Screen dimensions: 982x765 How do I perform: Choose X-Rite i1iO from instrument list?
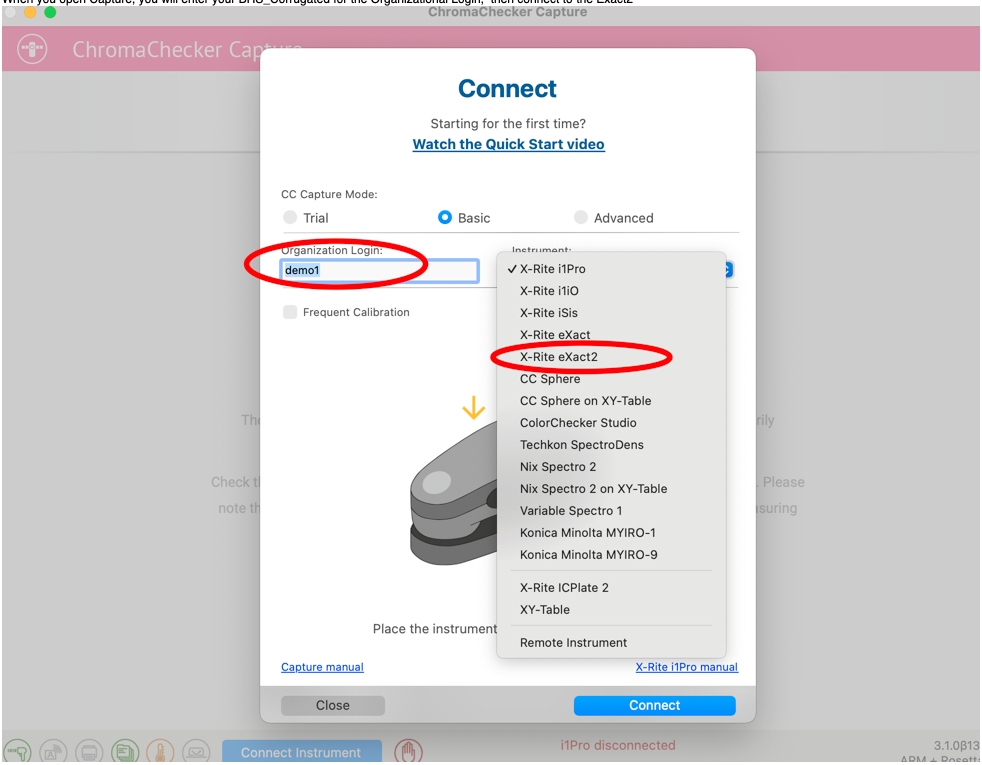click(x=611, y=290)
